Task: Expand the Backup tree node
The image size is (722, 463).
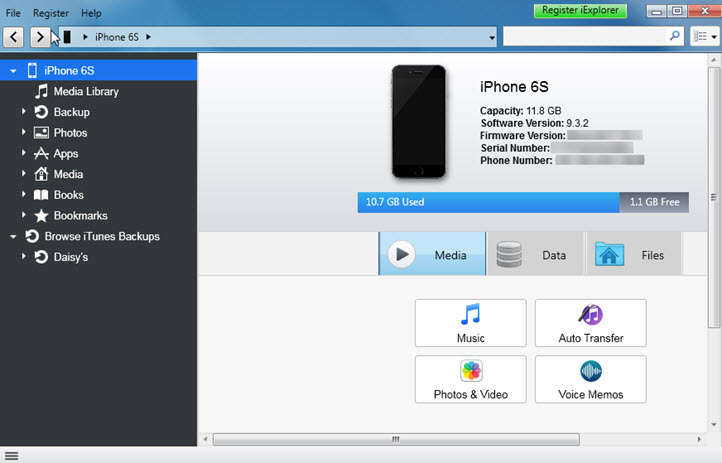Action: point(23,111)
